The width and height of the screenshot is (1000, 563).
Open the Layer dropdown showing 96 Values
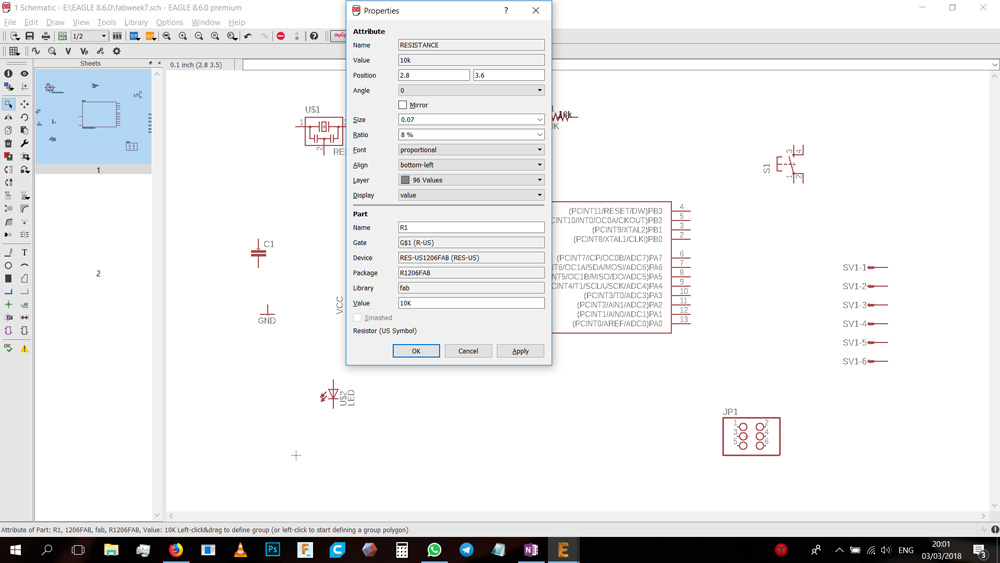pos(471,180)
